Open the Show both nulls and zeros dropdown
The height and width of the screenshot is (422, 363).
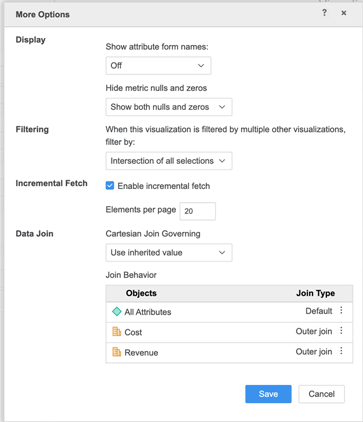click(169, 107)
